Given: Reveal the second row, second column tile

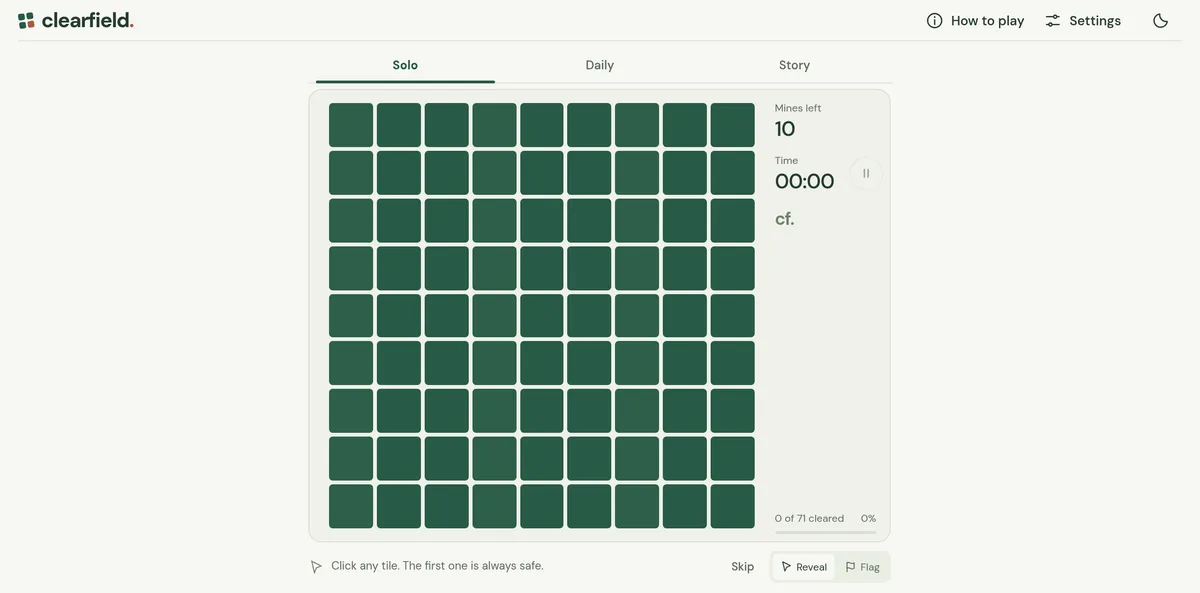Looking at the screenshot, I should [399, 173].
